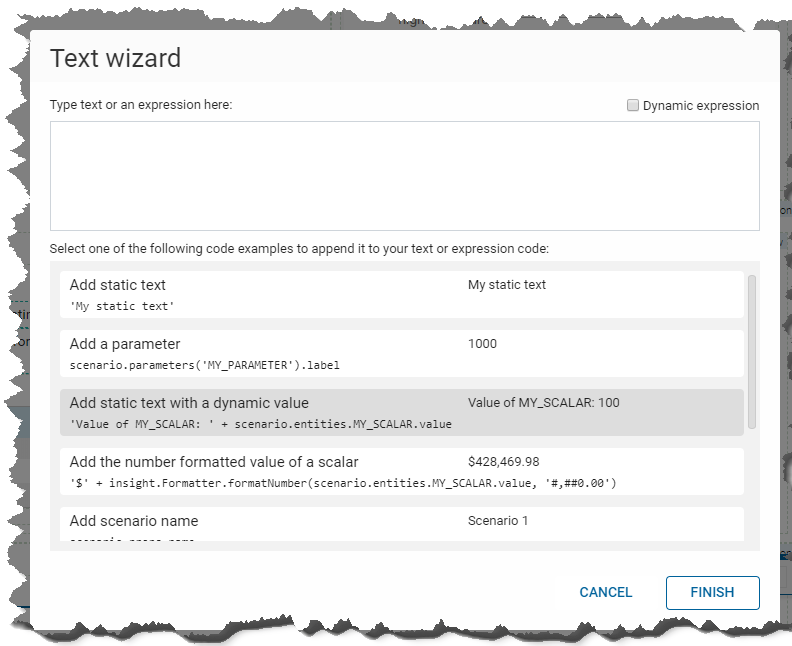Image resolution: width=792 pixels, height=646 pixels.
Task: Click FINISH to close the wizard
Action: click(x=712, y=592)
